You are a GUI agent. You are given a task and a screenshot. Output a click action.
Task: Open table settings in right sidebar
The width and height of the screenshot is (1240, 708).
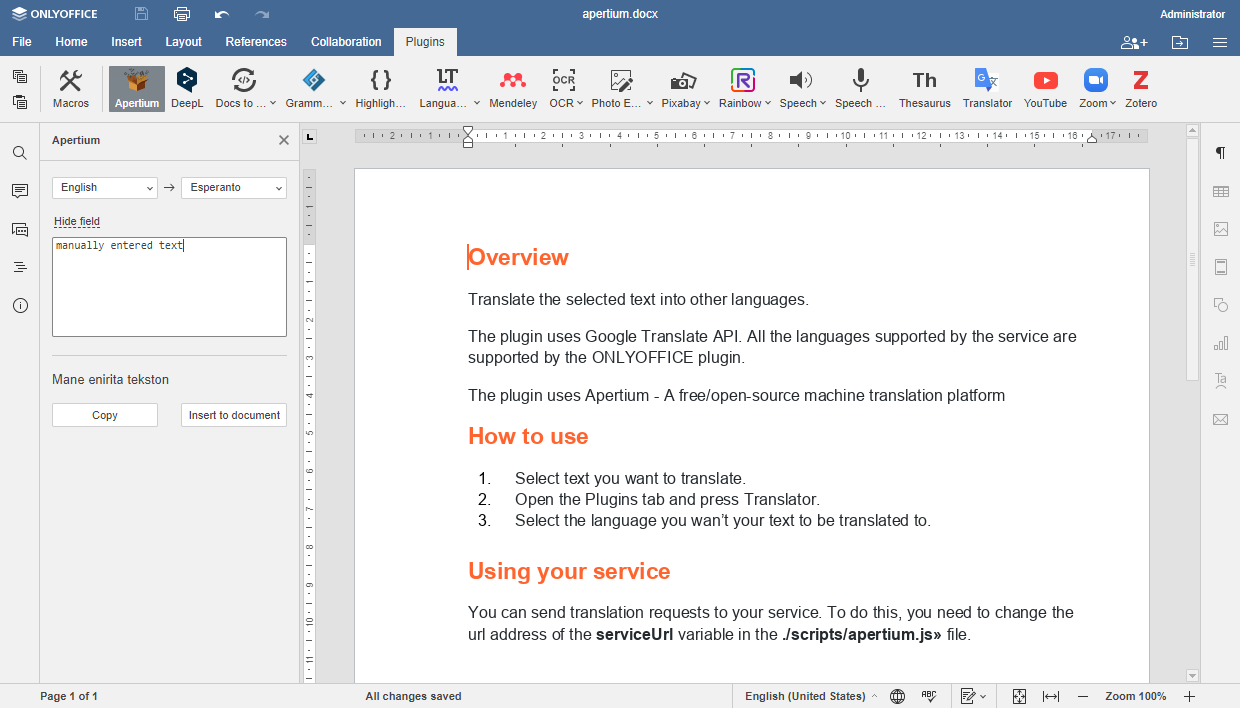point(1220,191)
